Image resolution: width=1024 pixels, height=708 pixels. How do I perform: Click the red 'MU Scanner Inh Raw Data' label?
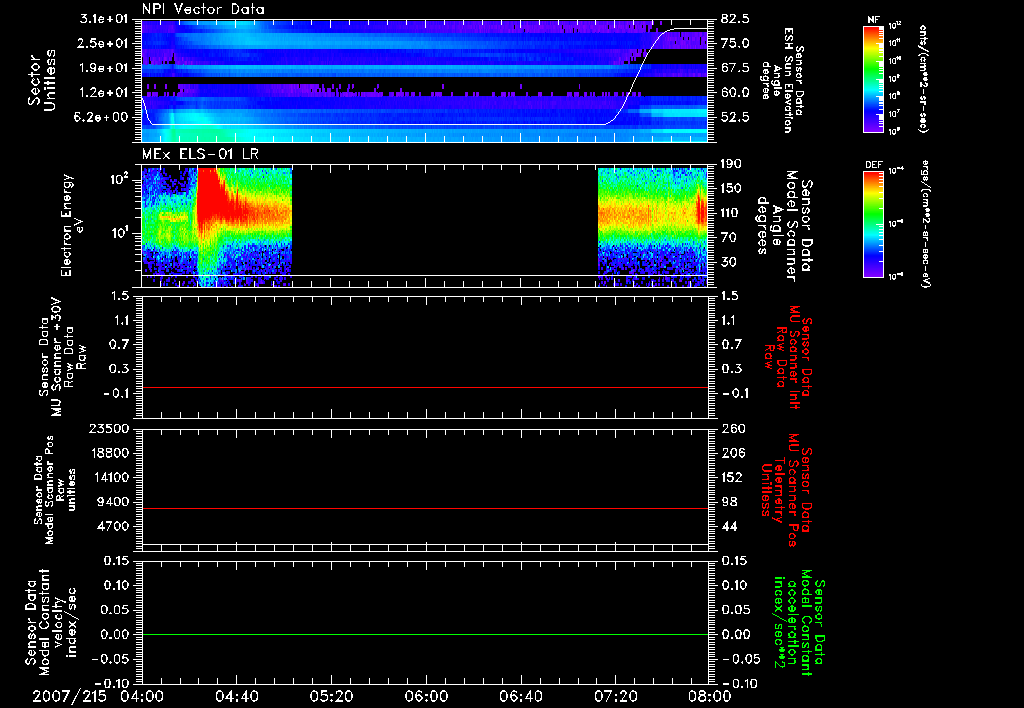coord(788,357)
